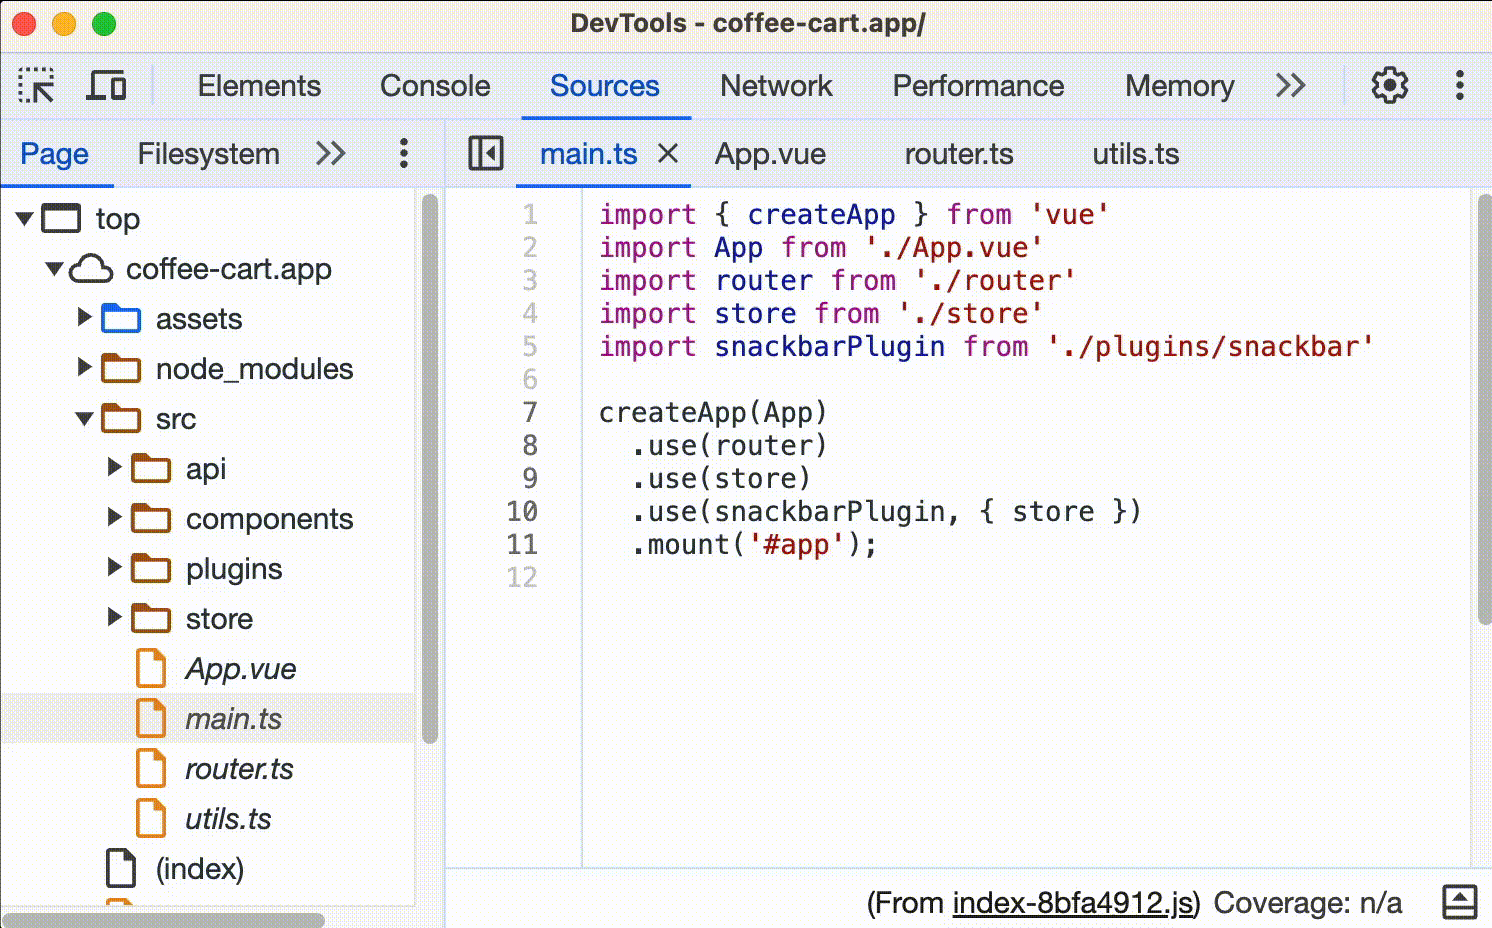Open index-8bfa4912.js source link
This screenshot has width=1492, height=928.
[x=1073, y=903]
